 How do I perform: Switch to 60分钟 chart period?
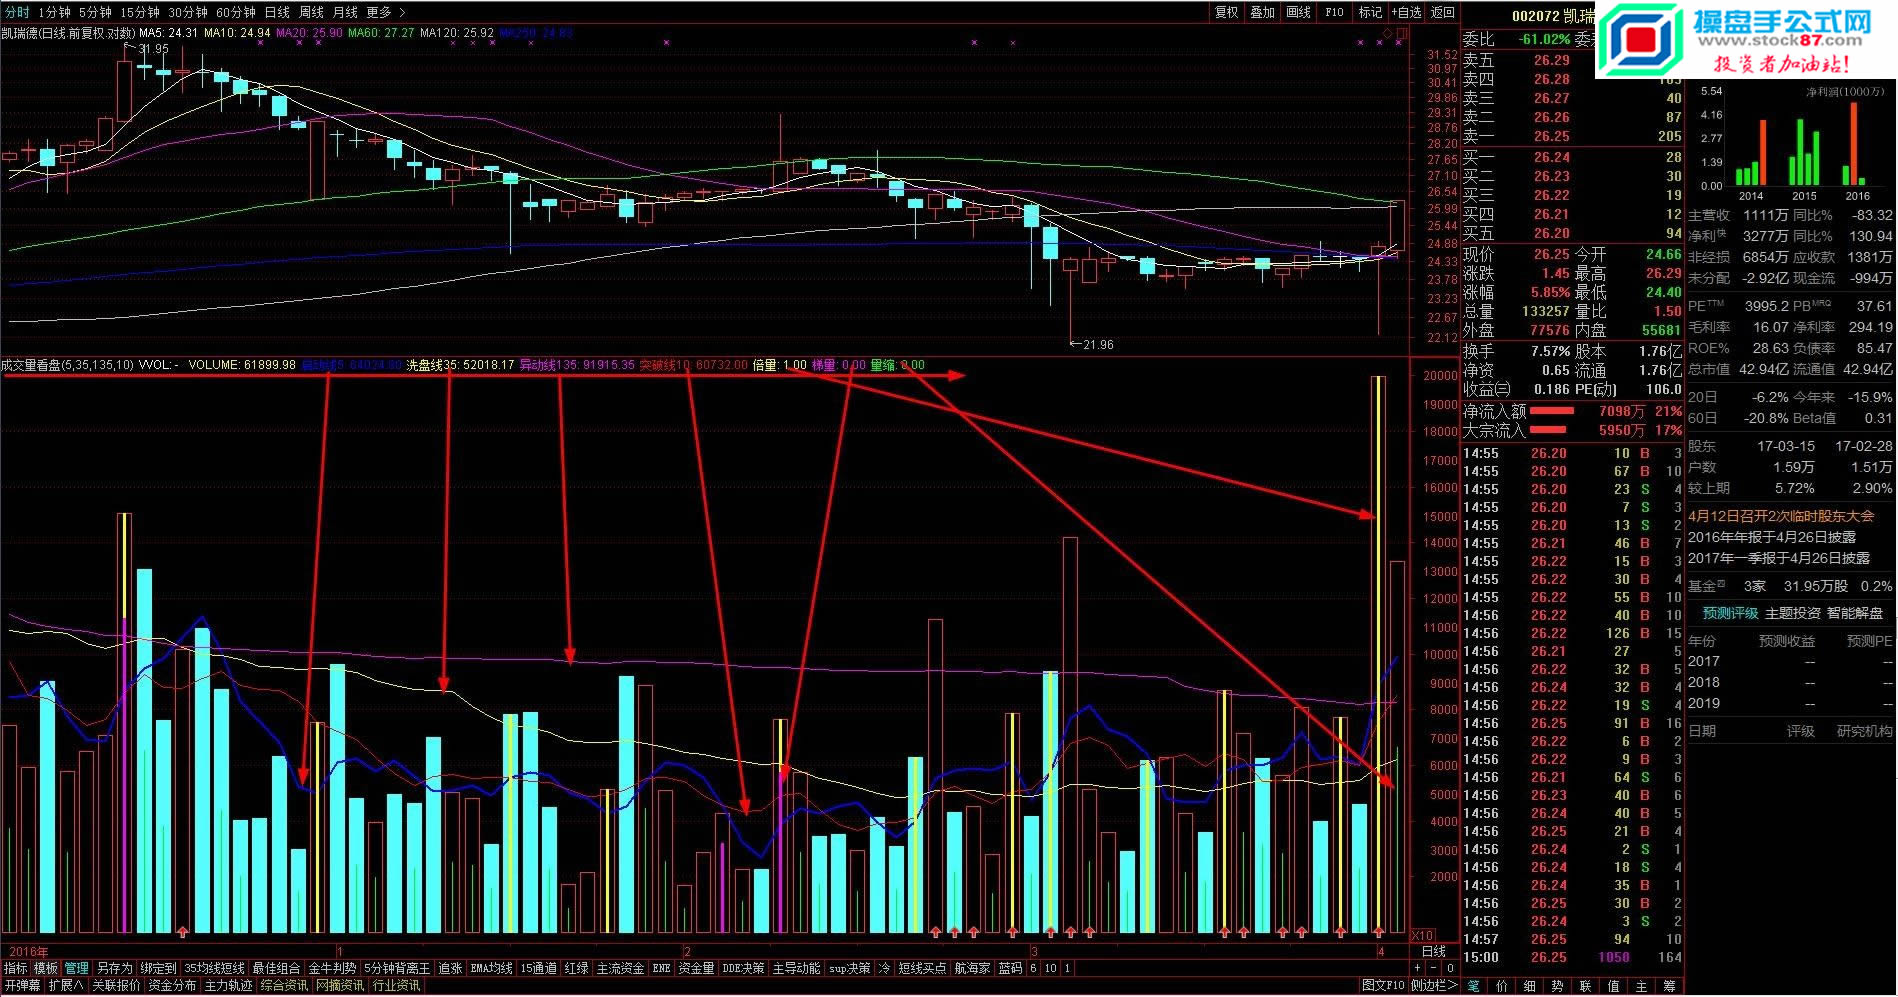[x=236, y=12]
